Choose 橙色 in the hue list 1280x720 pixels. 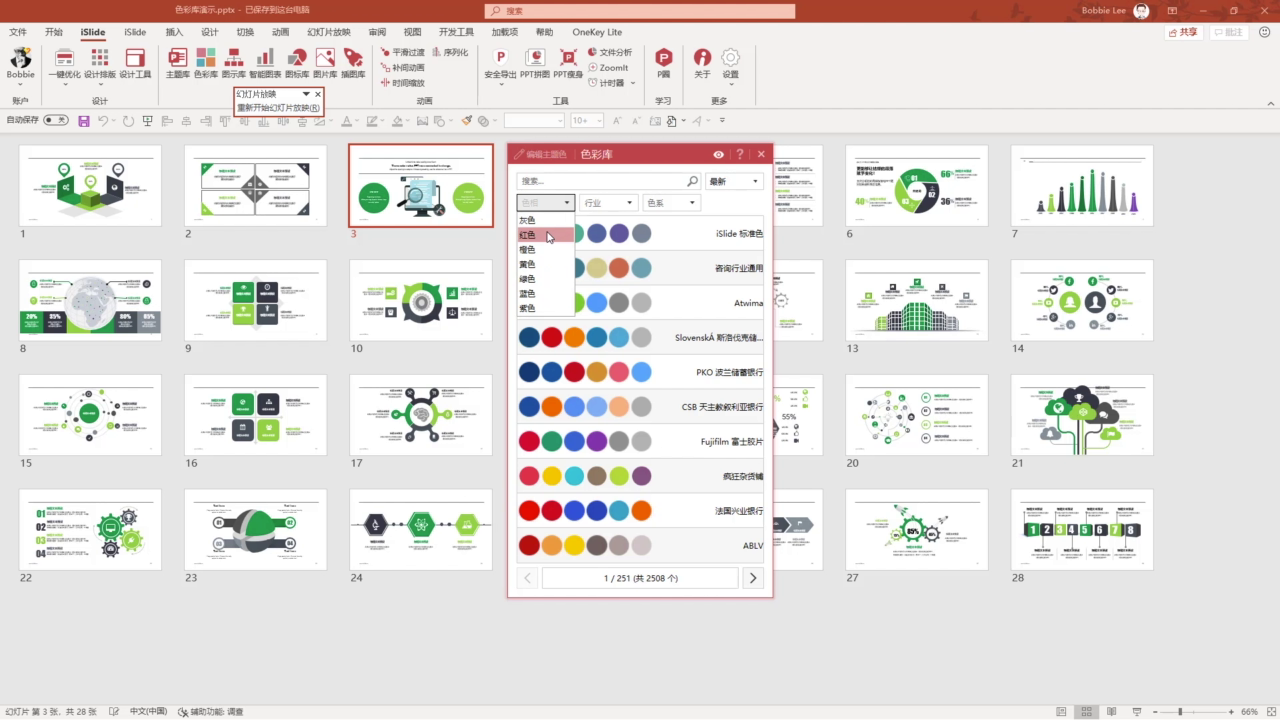point(545,250)
